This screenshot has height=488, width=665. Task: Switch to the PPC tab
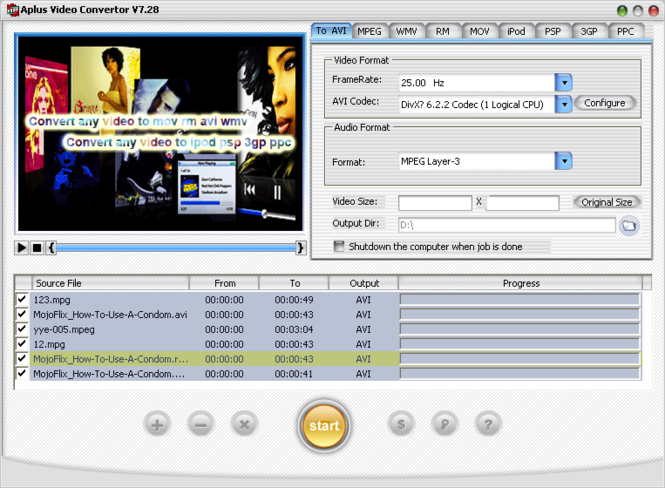[x=626, y=31]
